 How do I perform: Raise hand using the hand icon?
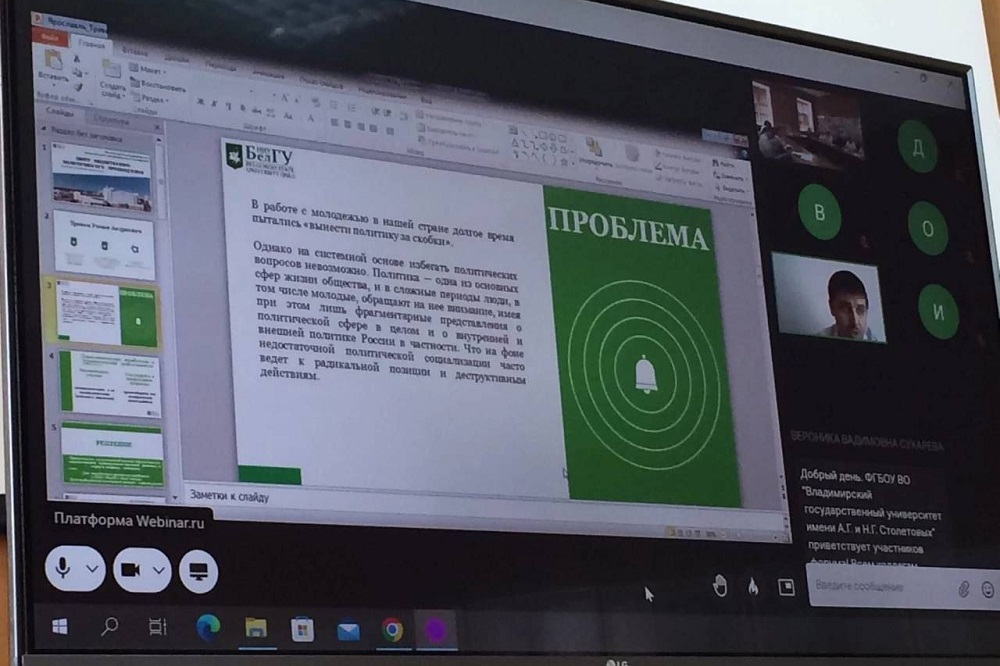click(719, 587)
